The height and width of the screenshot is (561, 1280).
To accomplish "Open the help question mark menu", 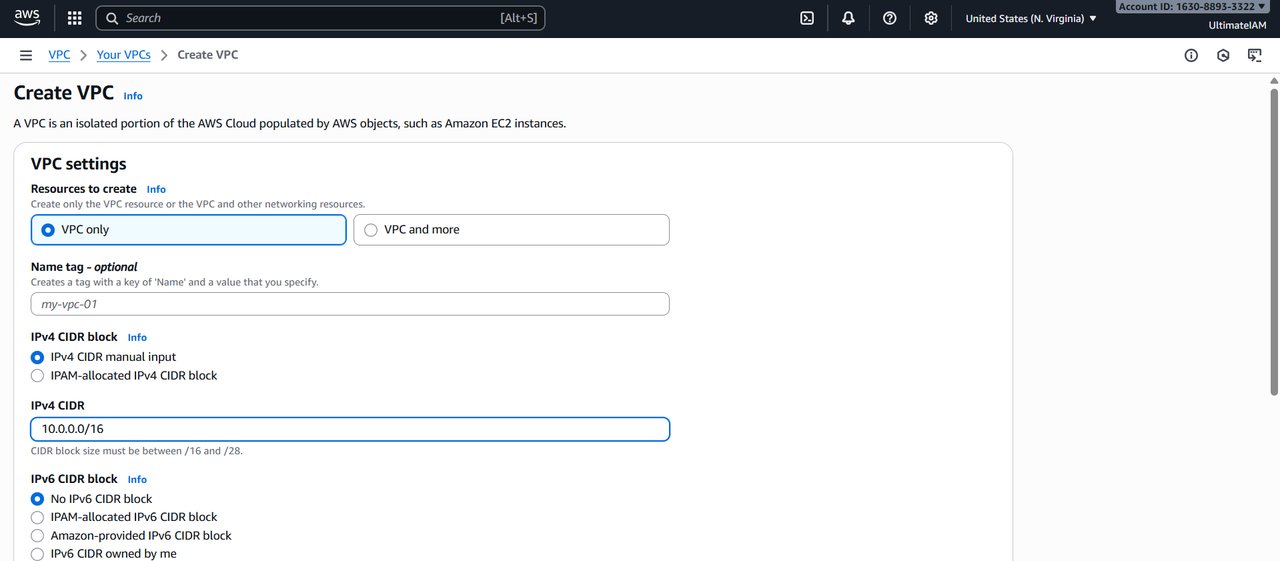I will click(889, 18).
